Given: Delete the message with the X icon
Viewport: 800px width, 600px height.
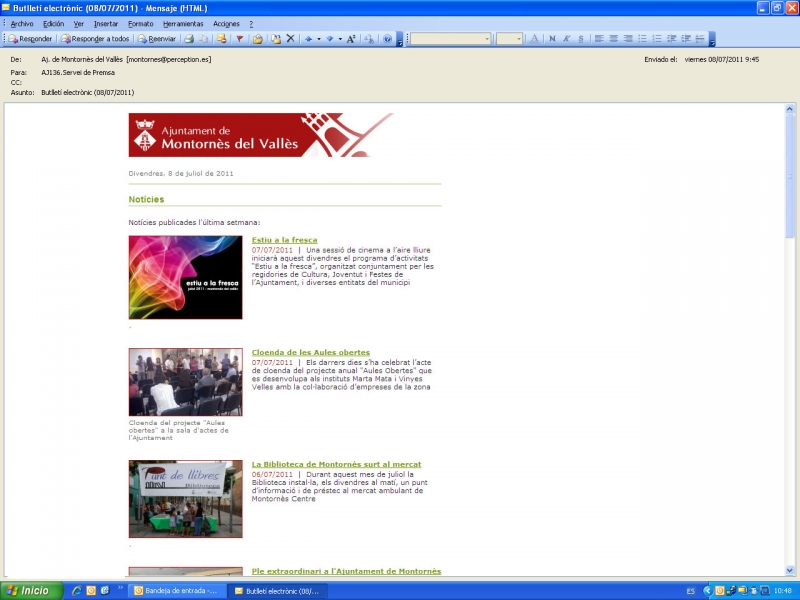Looking at the screenshot, I should click(x=290, y=39).
